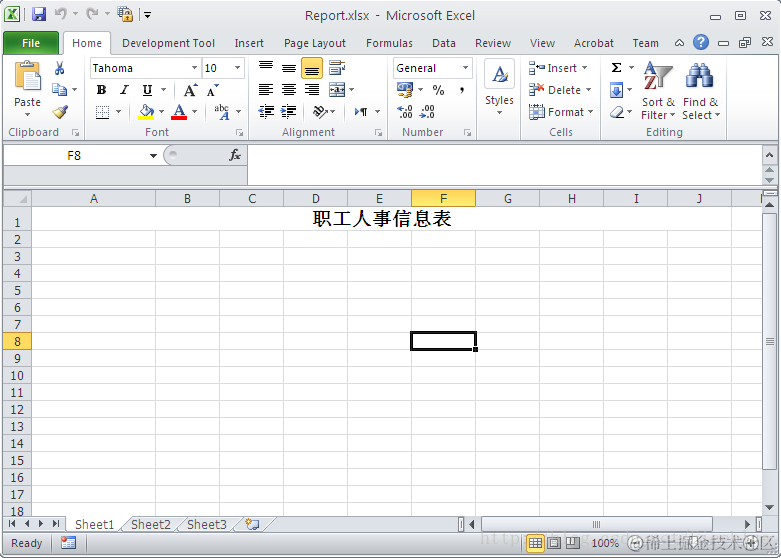The height and width of the screenshot is (558, 781).
Task: Open the Font Color dropdown arrow
Action: point(195,112)
